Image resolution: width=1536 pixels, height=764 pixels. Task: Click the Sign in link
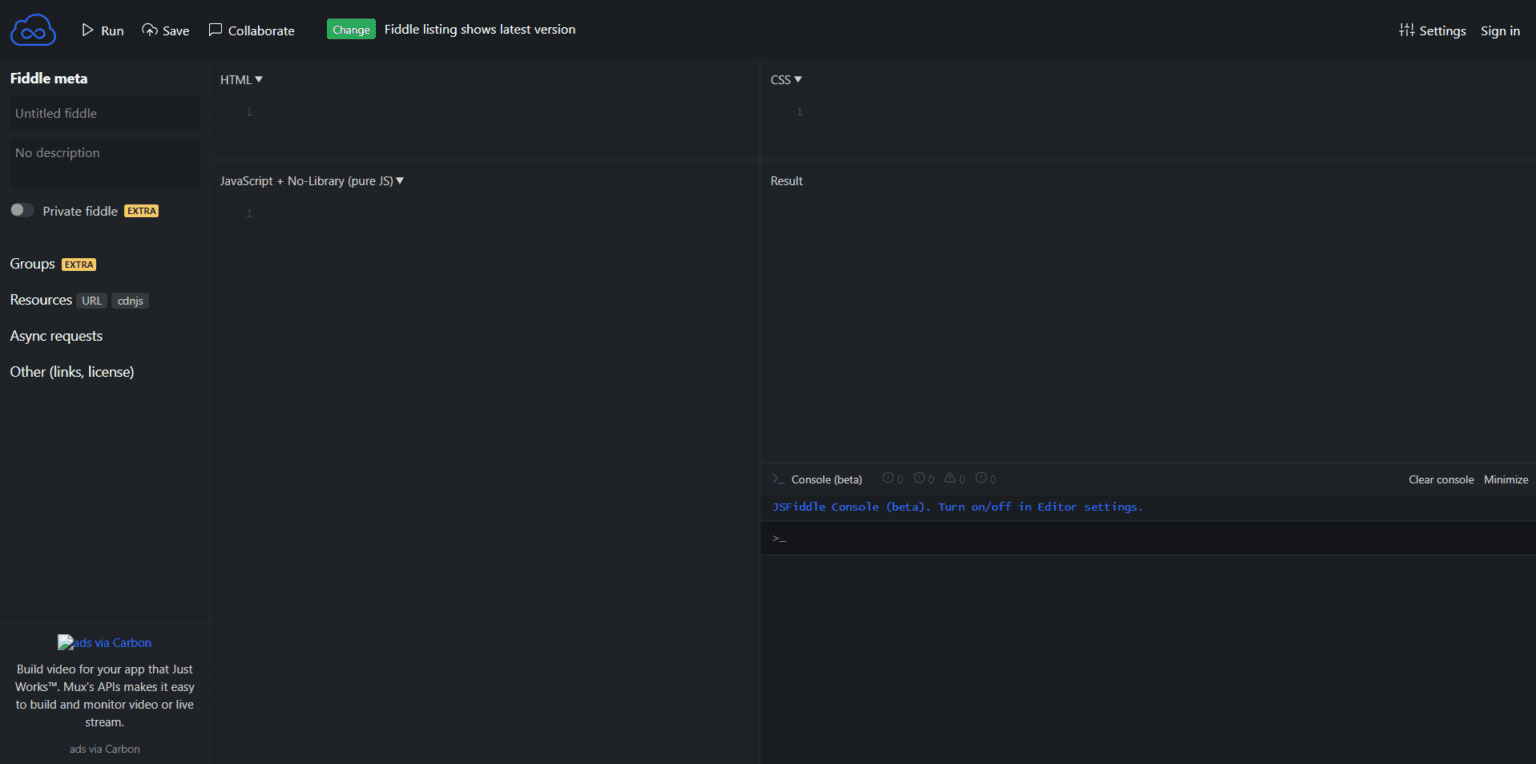(1500, 31)
